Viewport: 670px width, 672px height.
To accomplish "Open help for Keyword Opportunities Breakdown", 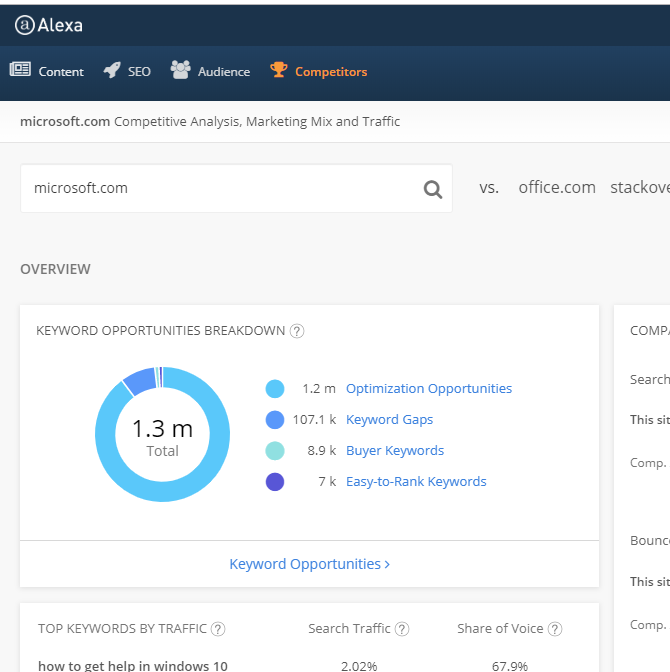I will coord(297,331).
